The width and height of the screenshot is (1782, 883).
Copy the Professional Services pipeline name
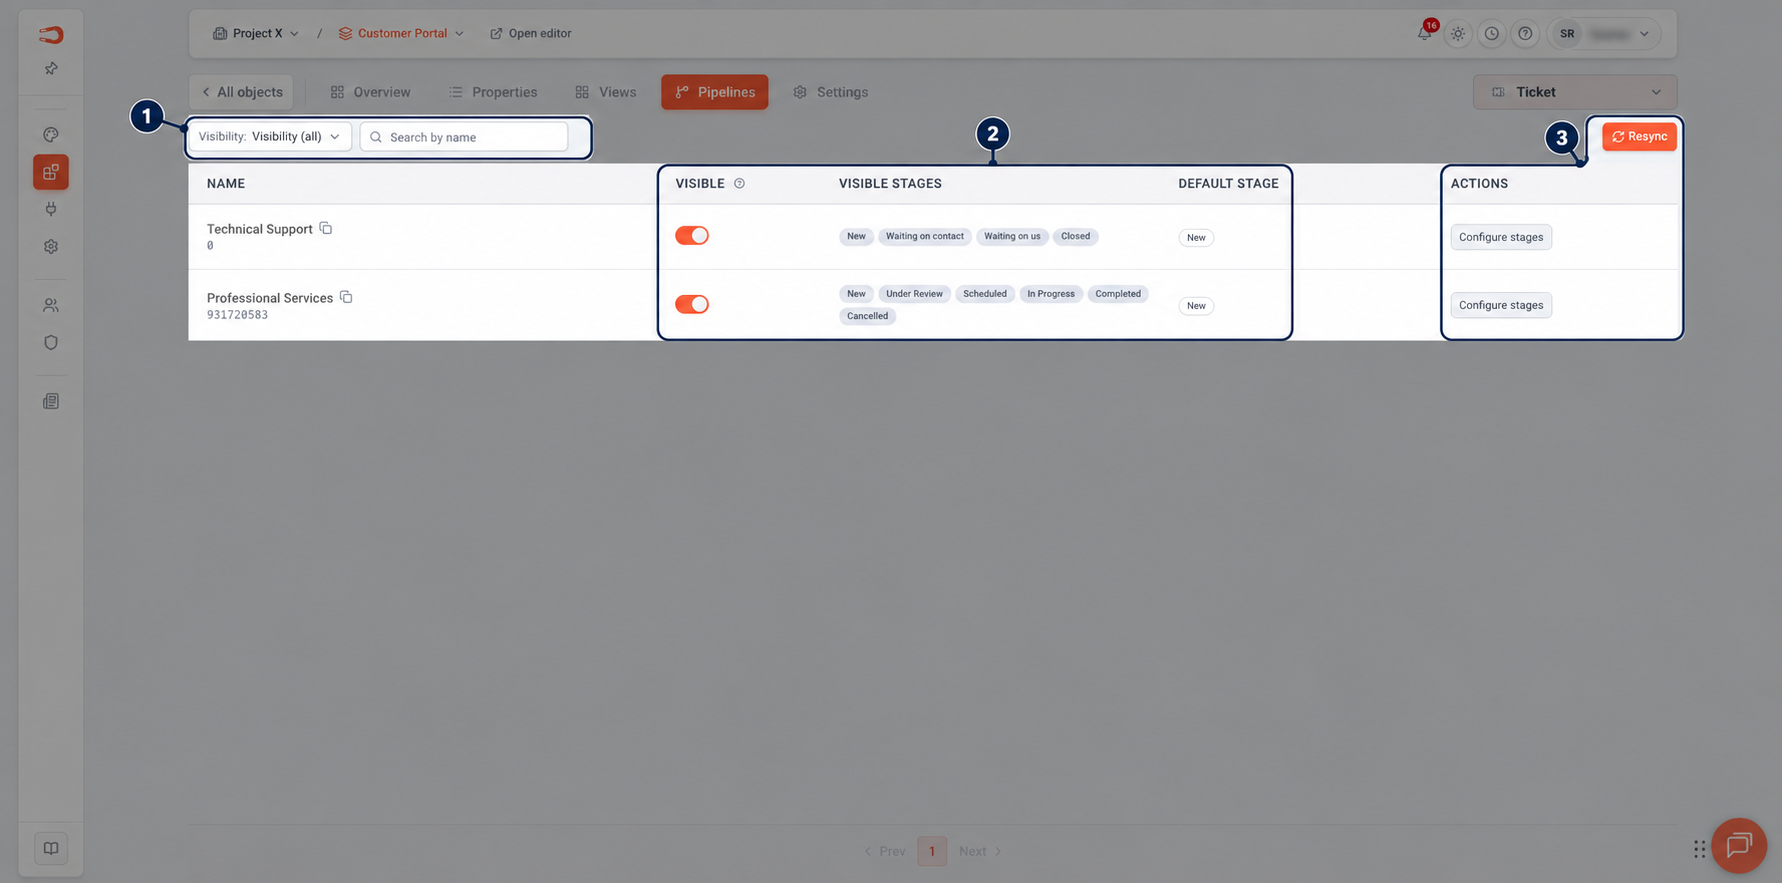pos(346,297)
